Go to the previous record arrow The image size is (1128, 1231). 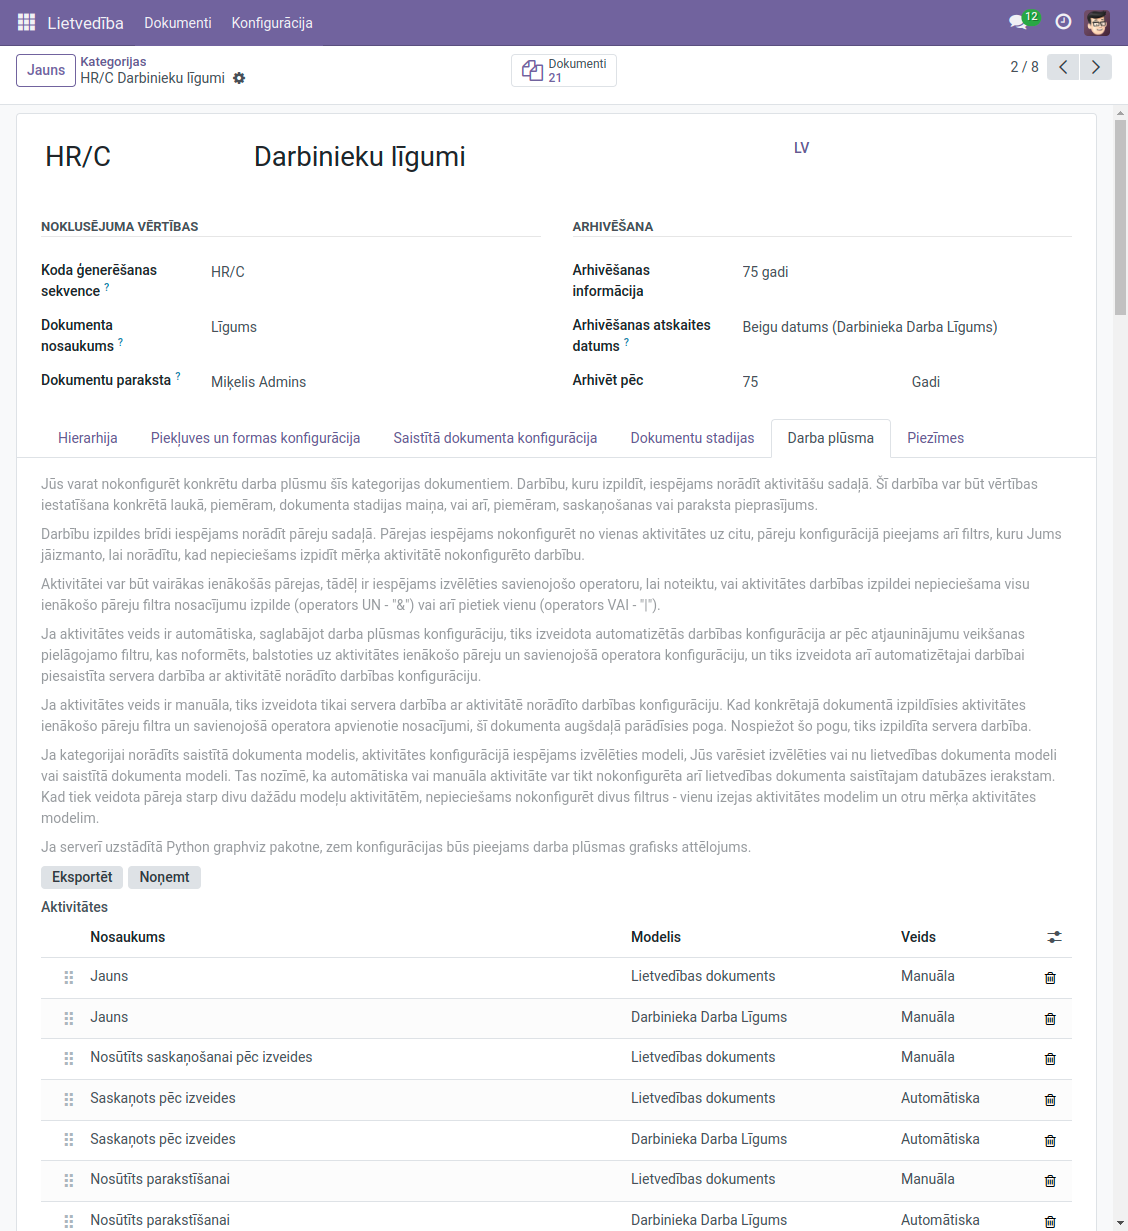pos(1063,67)
